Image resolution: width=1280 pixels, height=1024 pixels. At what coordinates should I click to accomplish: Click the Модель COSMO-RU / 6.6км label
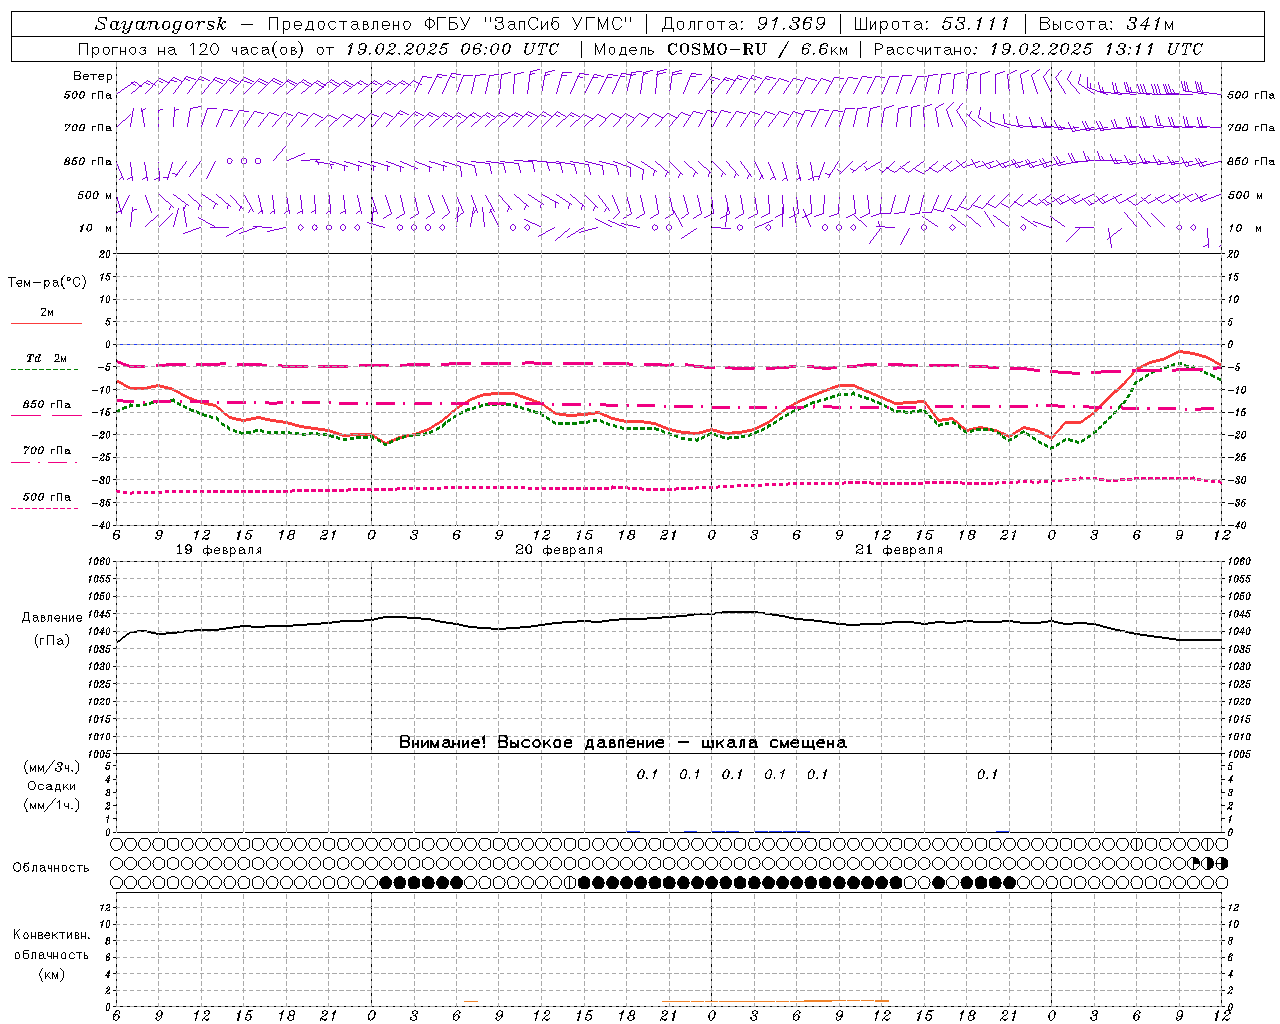tap(721, 49)
